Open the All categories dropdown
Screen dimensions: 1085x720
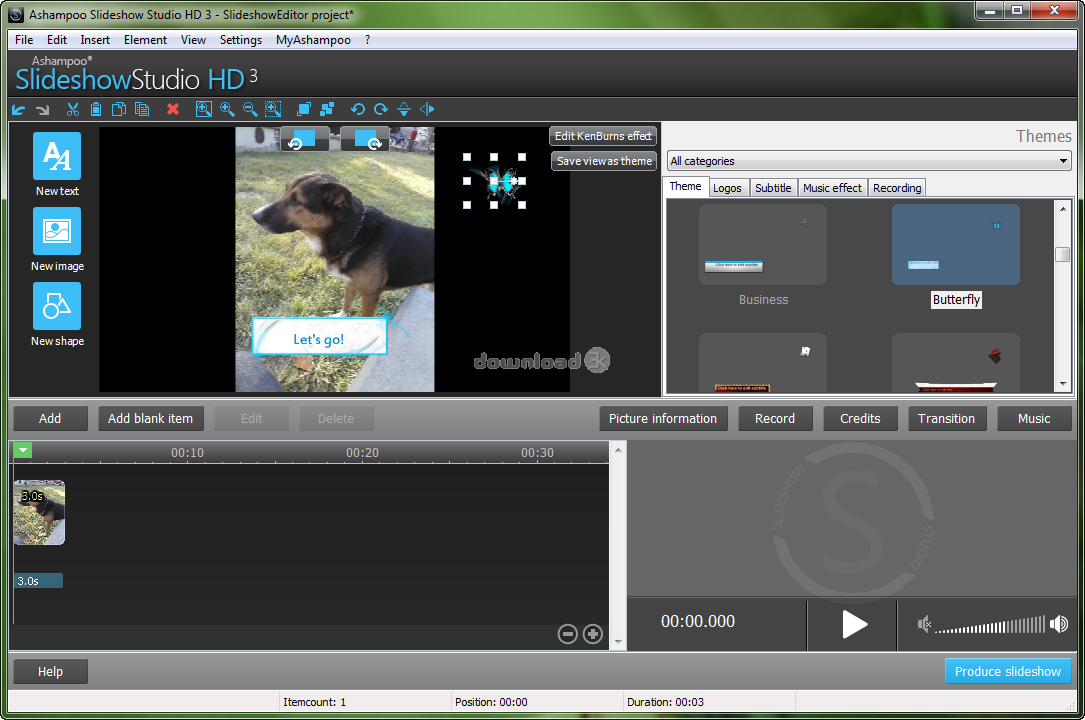click(x=869, y=161)
